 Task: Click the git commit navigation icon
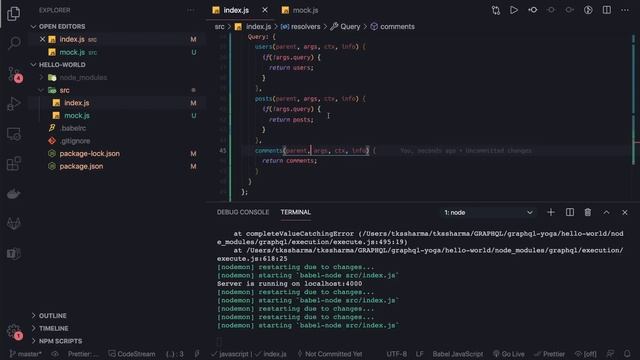click(x=533, y=10)
